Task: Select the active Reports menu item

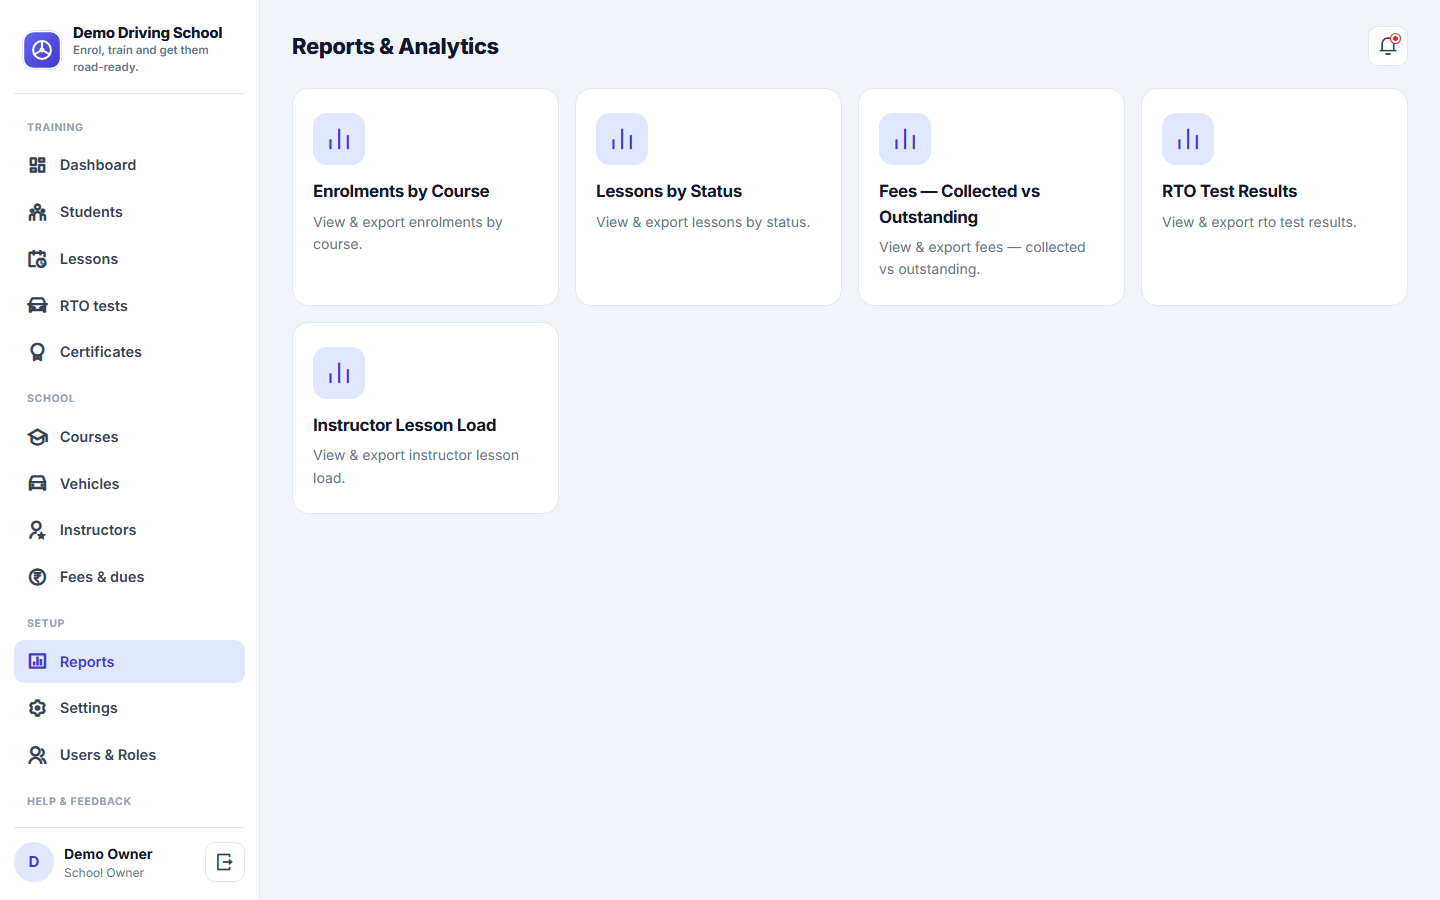Action: 129,662
